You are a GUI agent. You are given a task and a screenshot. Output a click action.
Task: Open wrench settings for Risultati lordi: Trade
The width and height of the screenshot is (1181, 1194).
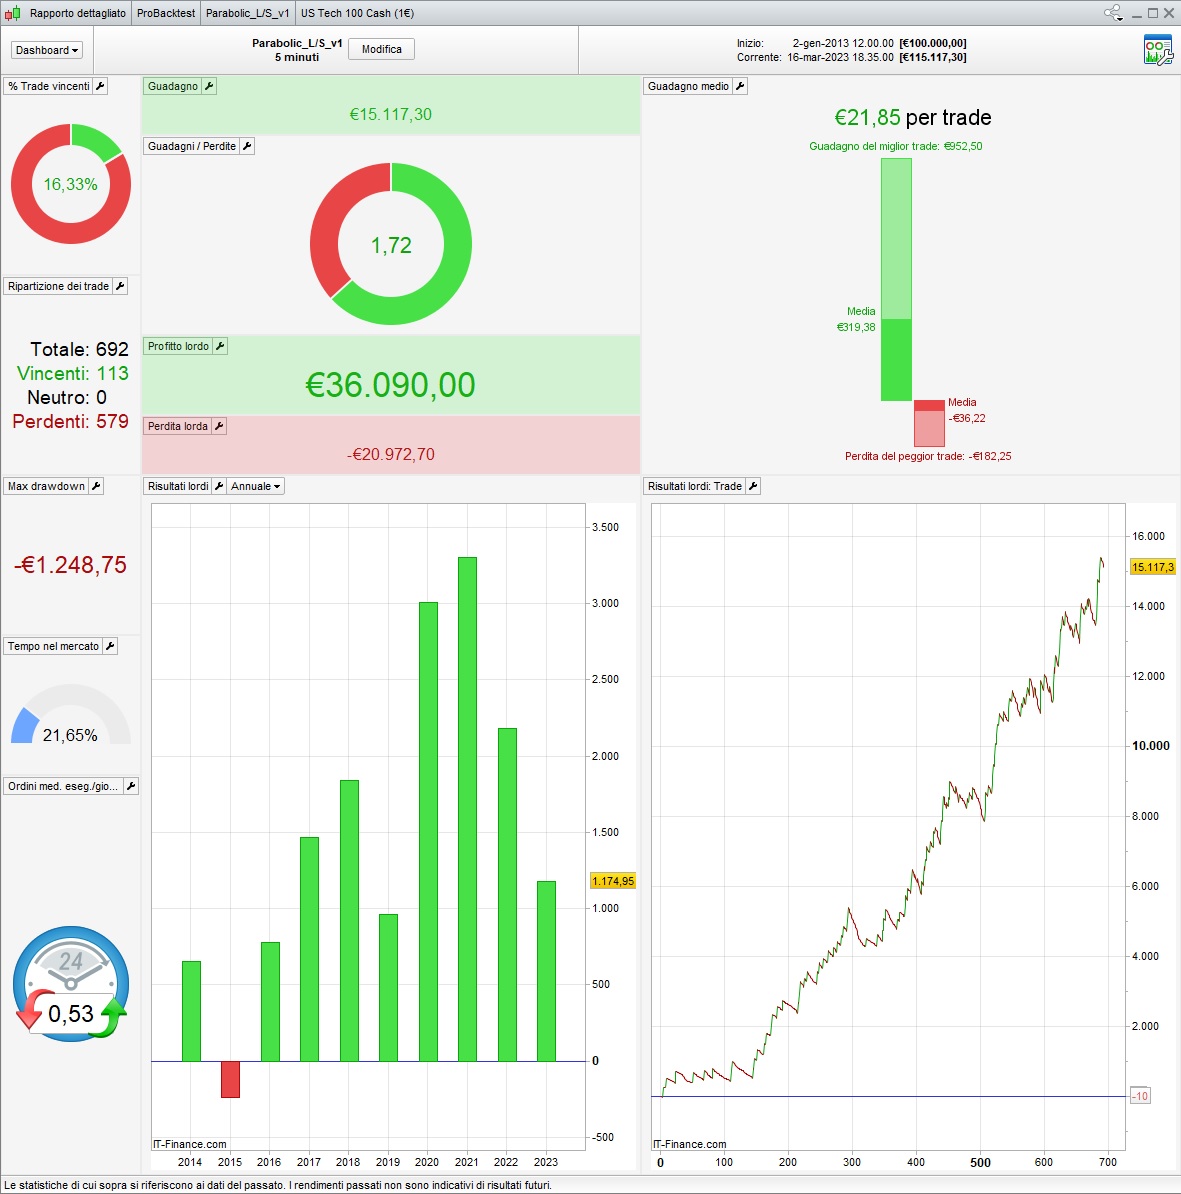[752, 487]
